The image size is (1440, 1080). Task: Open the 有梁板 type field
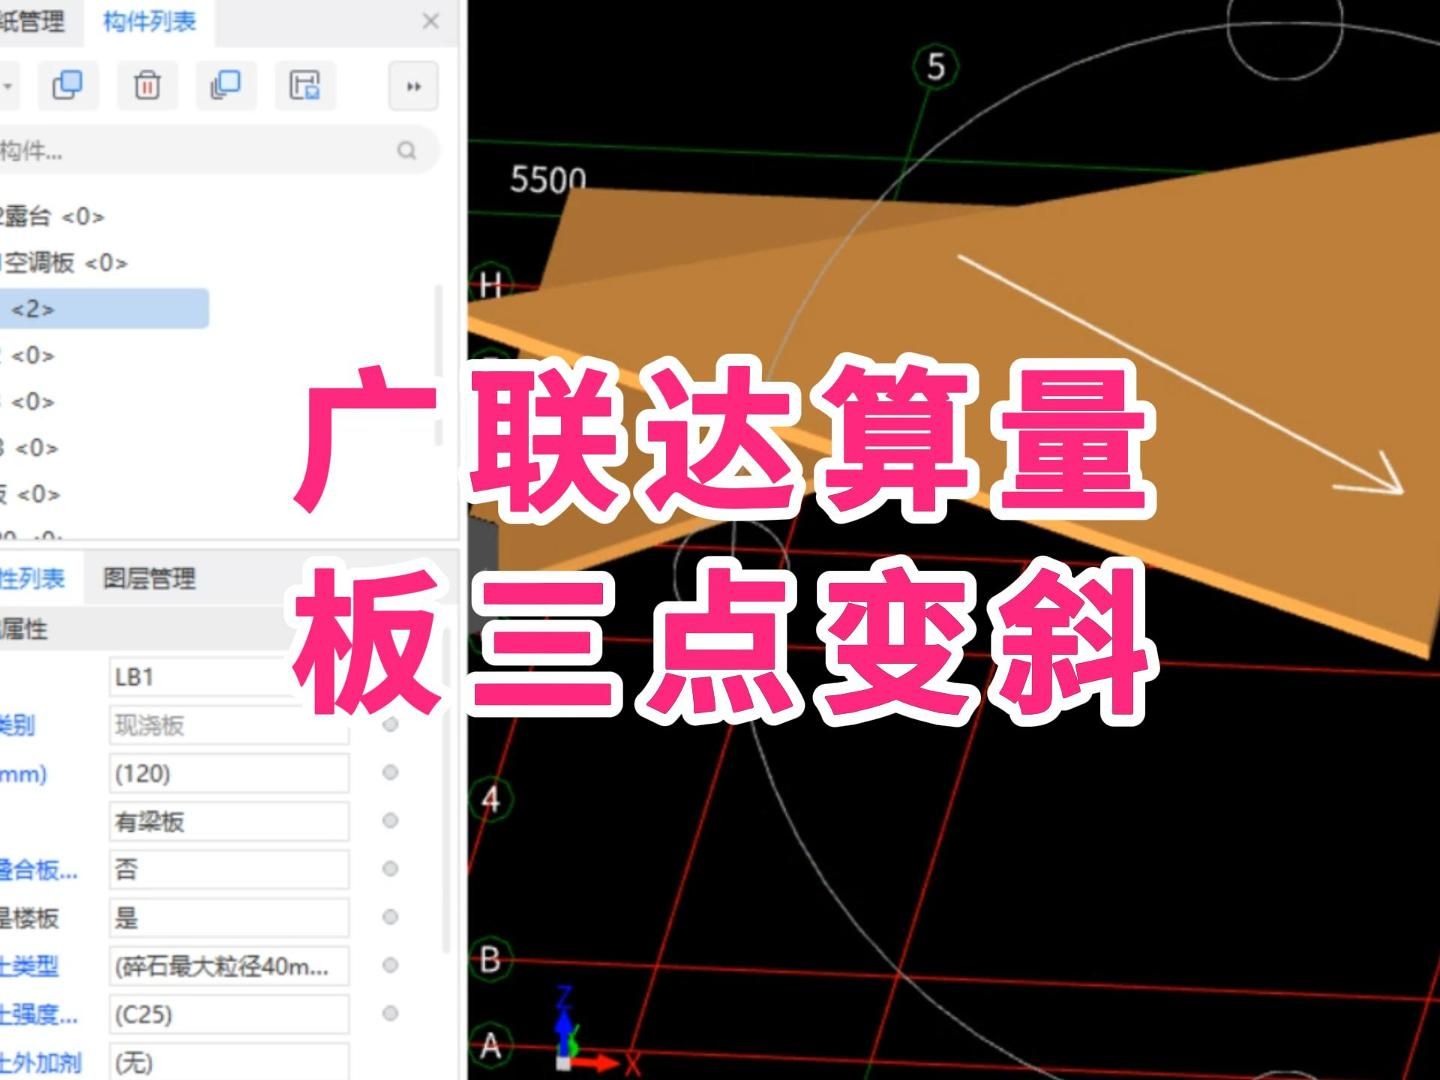229,821
